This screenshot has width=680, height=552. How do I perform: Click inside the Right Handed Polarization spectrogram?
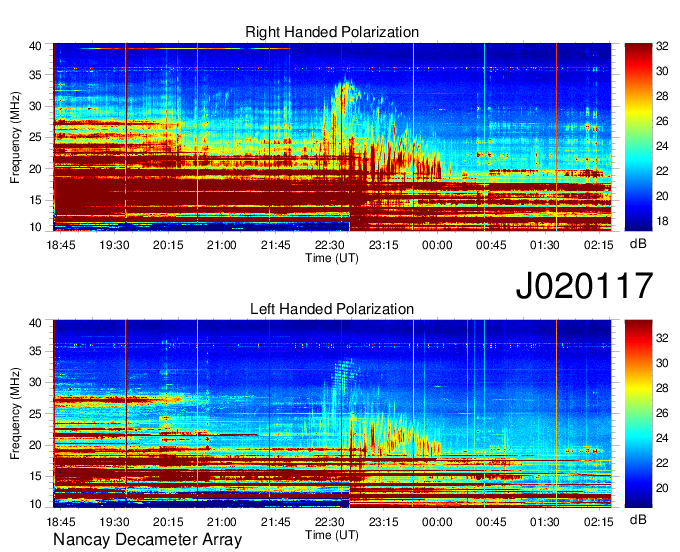(332, 137)
